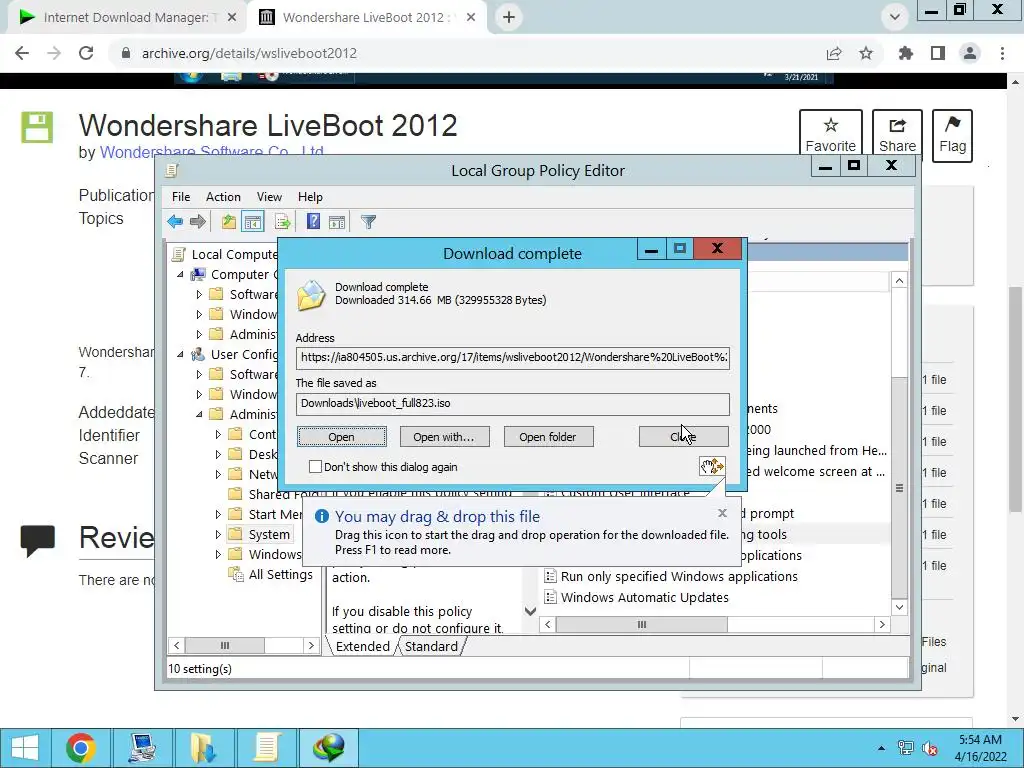Viewport: 1024px width, 768px height.
Task: Click the file saved as path field
Action: click(x=512, y=404)
